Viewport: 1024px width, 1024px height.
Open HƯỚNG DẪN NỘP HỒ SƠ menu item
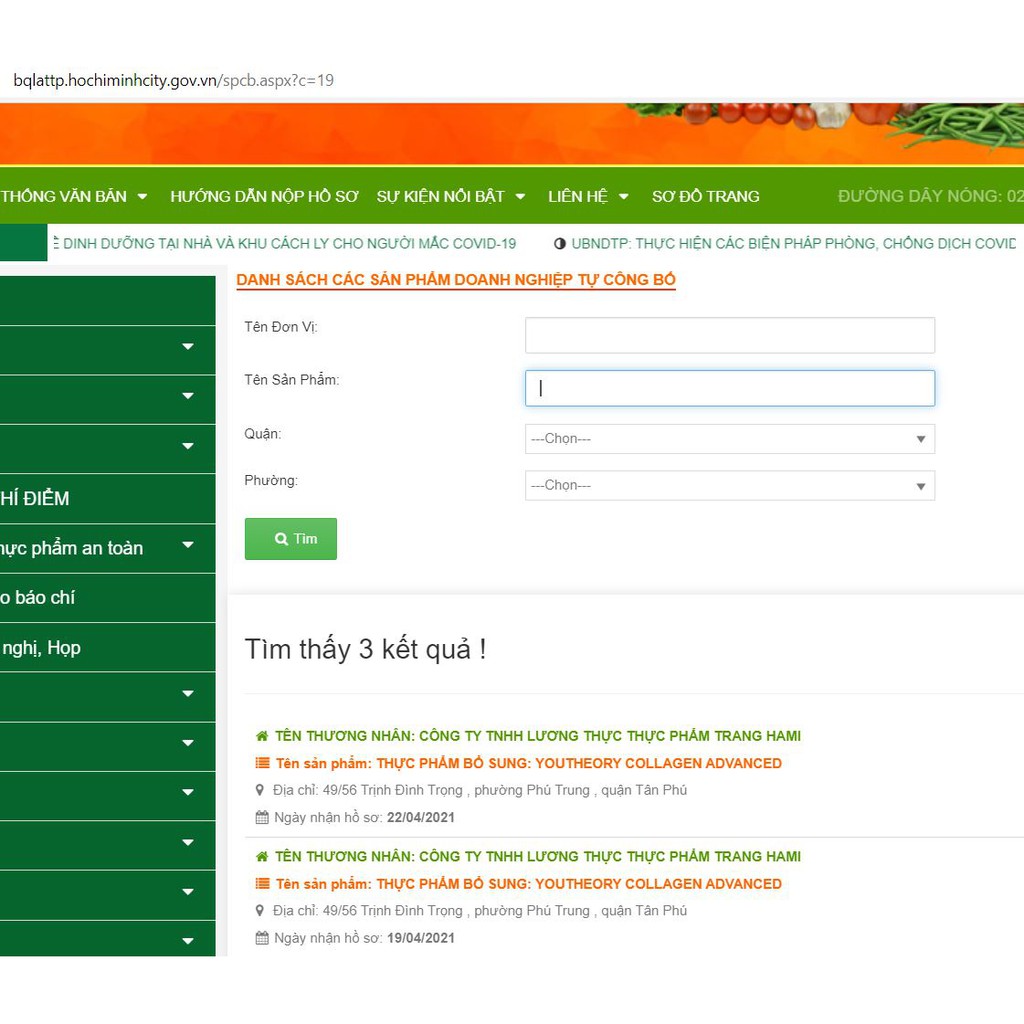point(264,197)
